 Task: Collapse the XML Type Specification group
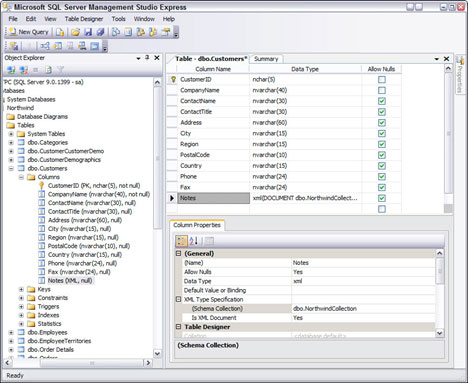click(x=179, y=299)
